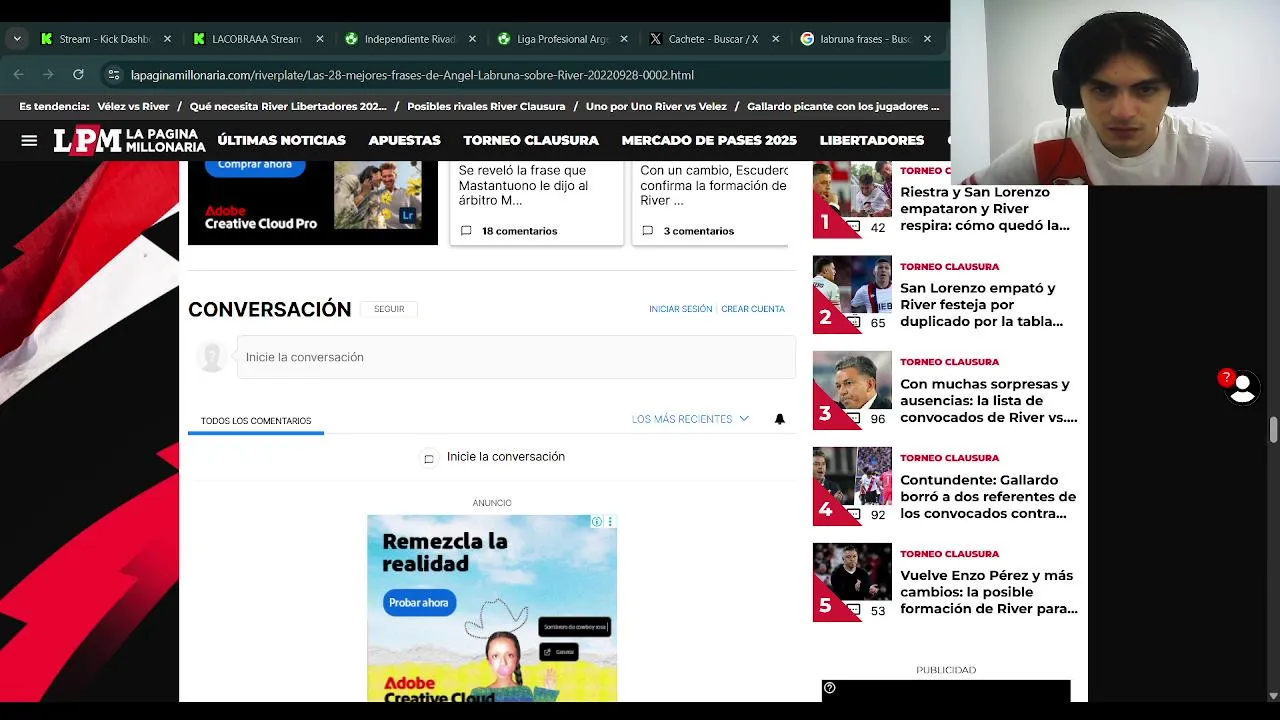Open Posibles rivales River Clausura trending link
This screenshot has height=720, width=1280.
pos(486,106)
